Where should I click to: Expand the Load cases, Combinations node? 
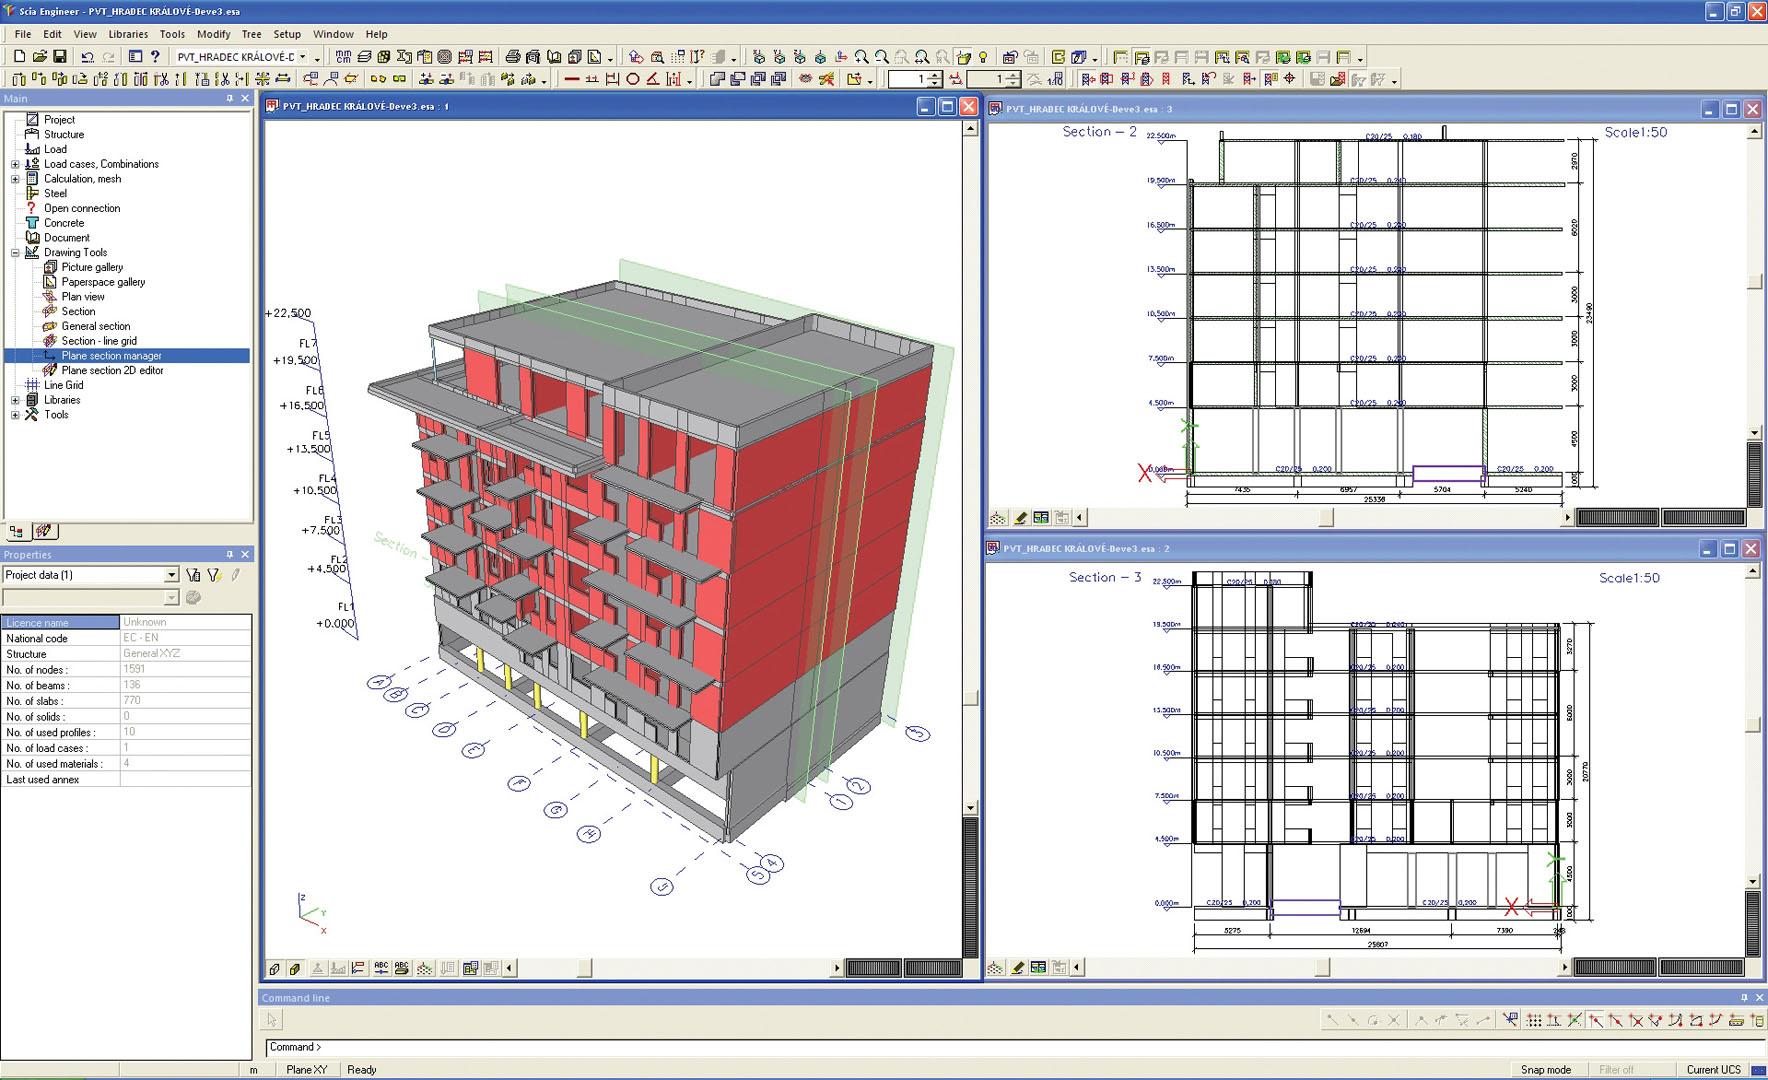click(x=15, y=164)
